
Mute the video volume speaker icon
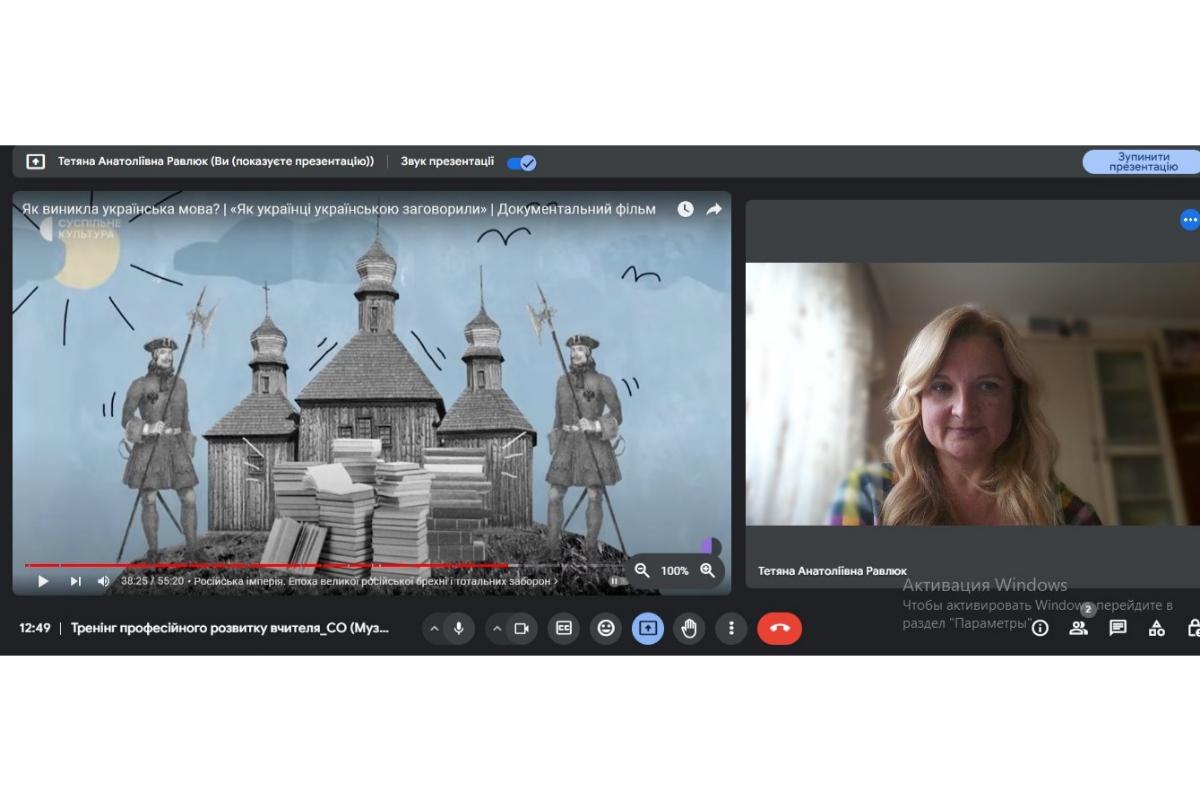103,581
